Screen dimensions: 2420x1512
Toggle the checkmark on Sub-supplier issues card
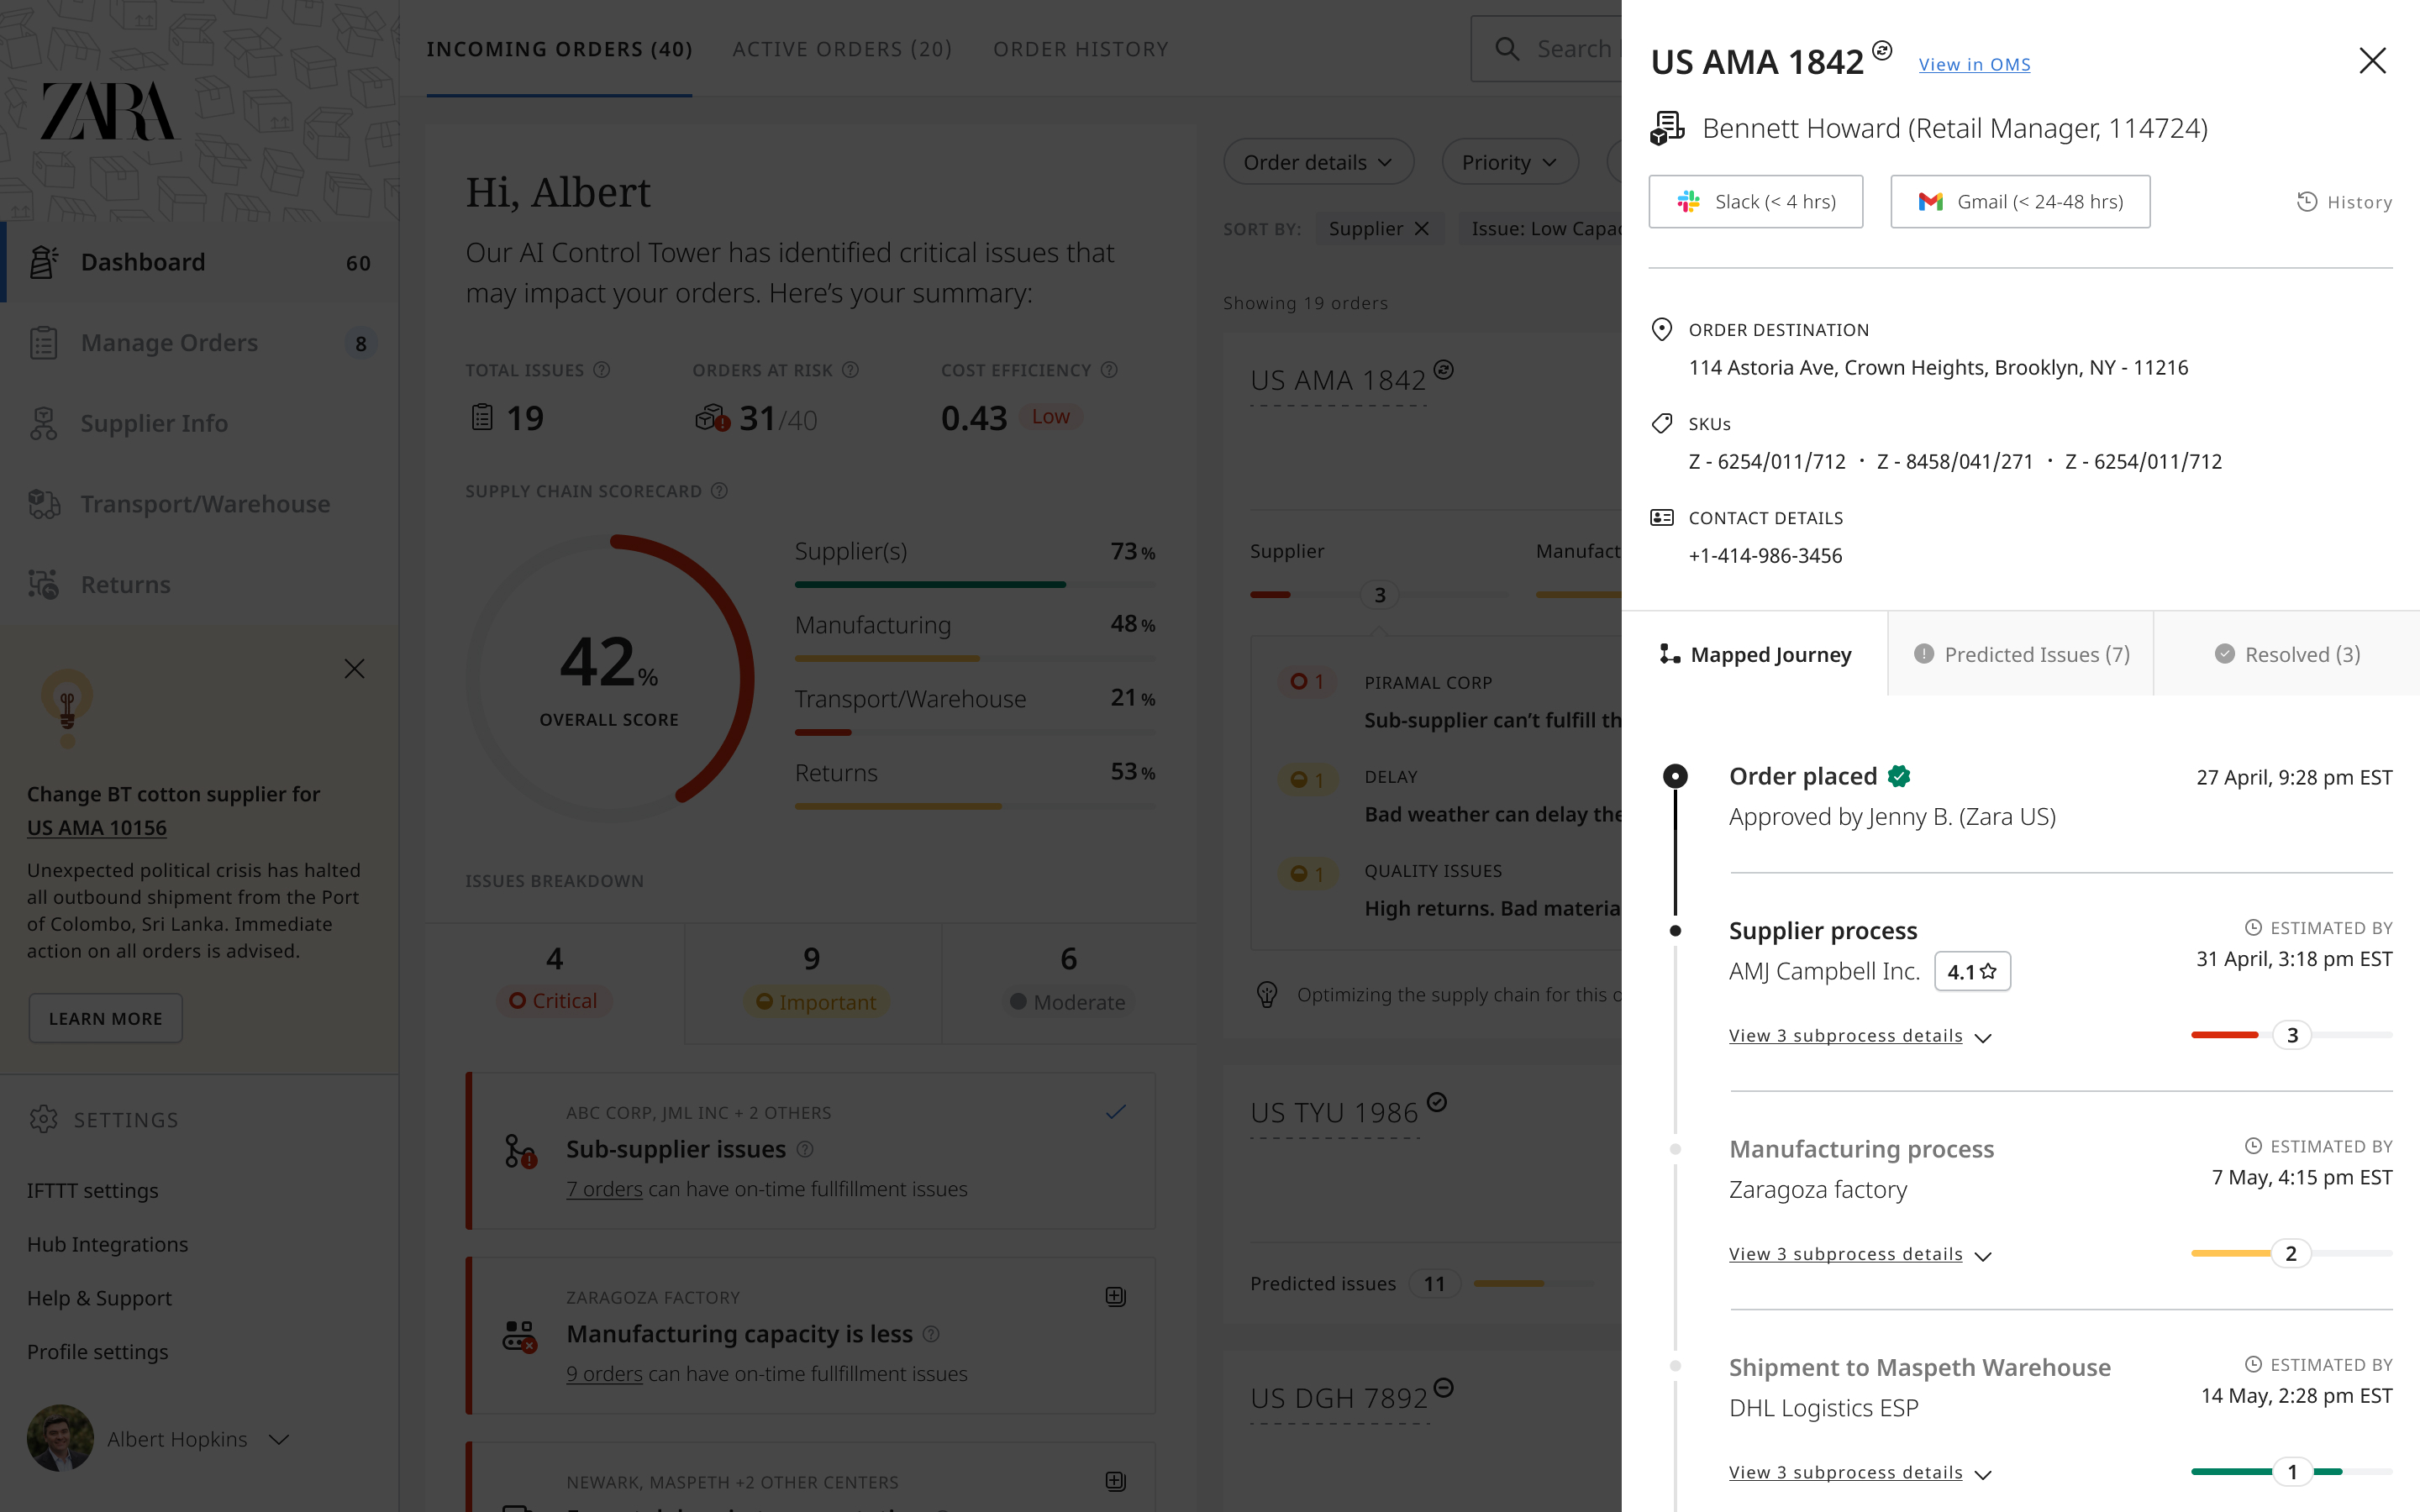[x=1116, y=1112]
